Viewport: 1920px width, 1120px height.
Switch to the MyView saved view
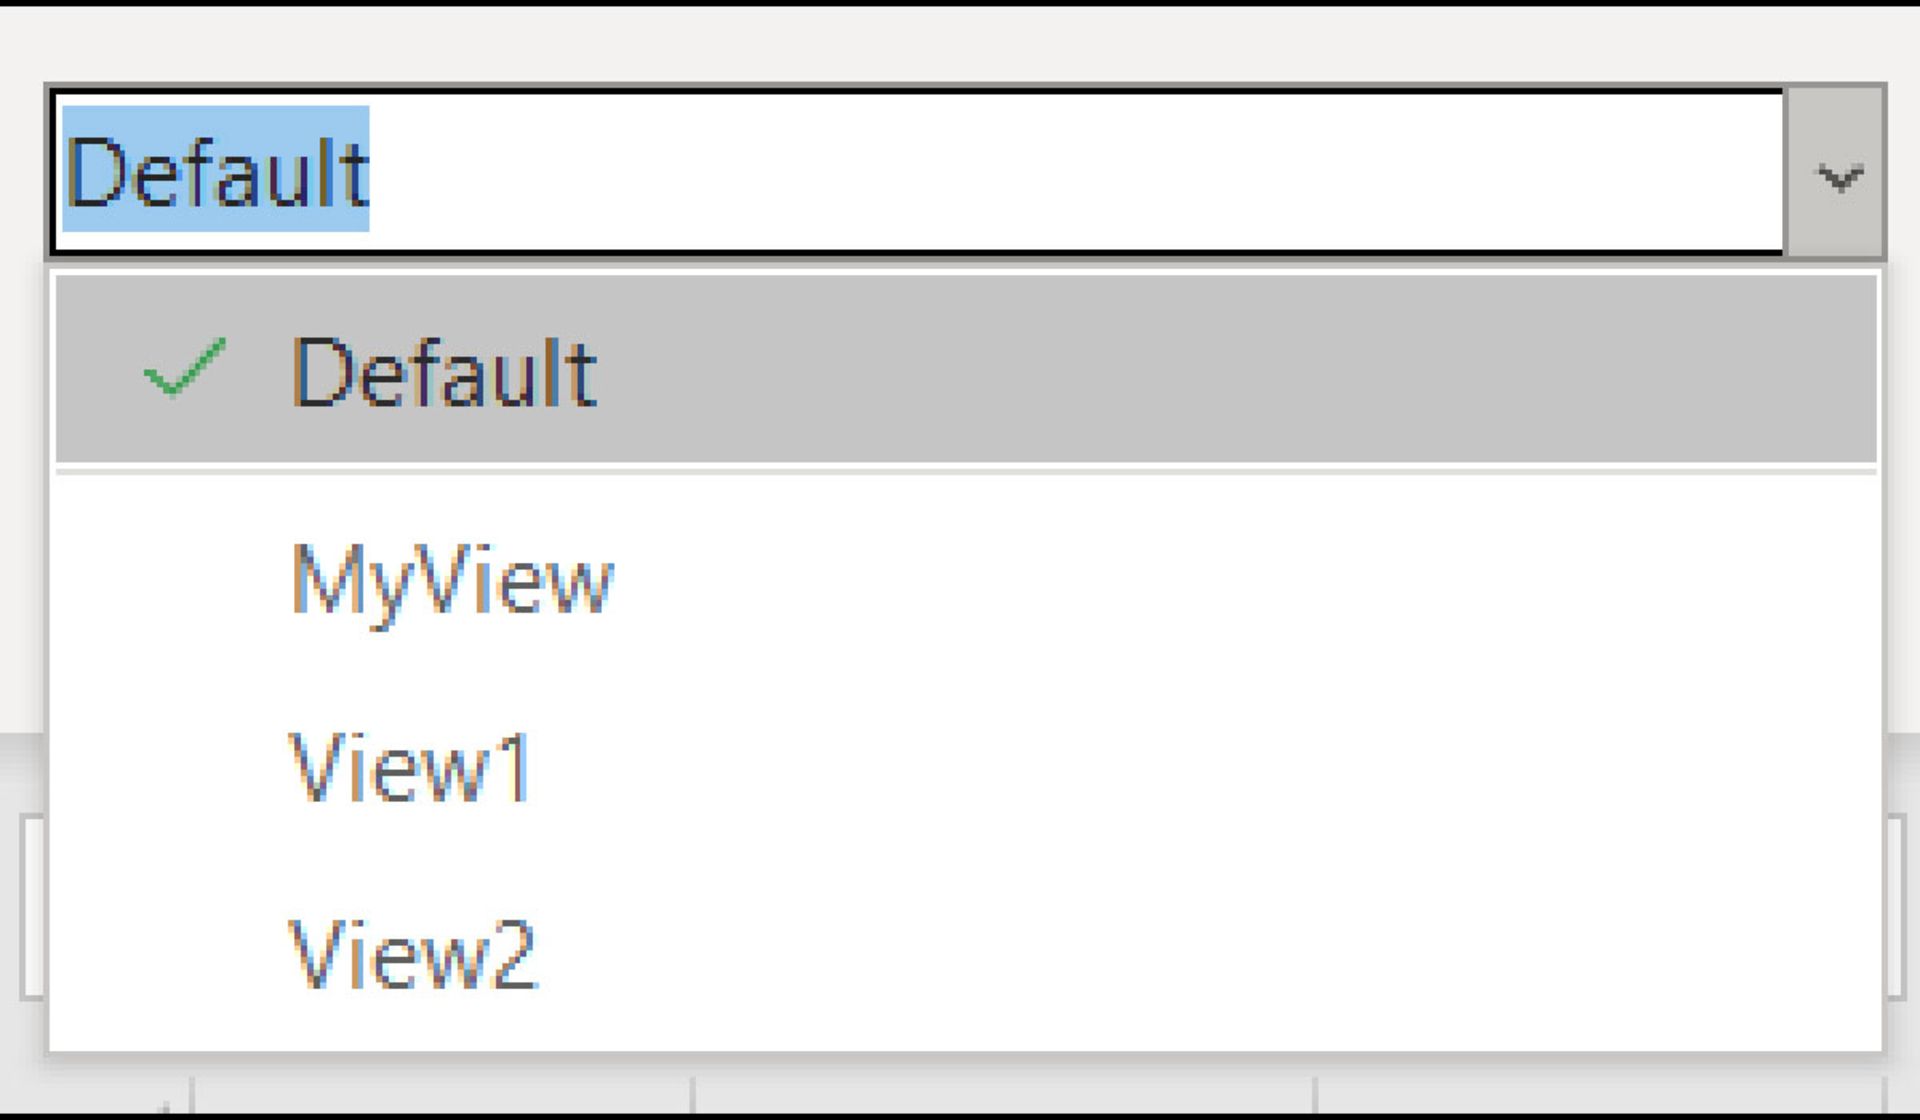tap(966, 582)
